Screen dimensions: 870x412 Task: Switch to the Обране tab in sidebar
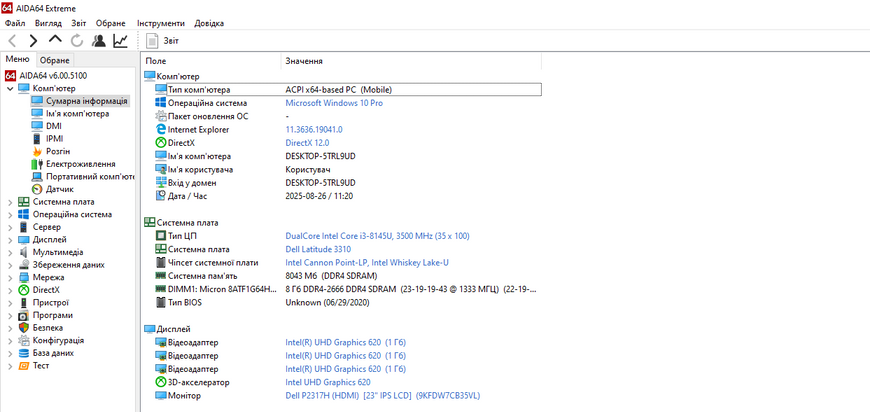[x=54, y=60]
